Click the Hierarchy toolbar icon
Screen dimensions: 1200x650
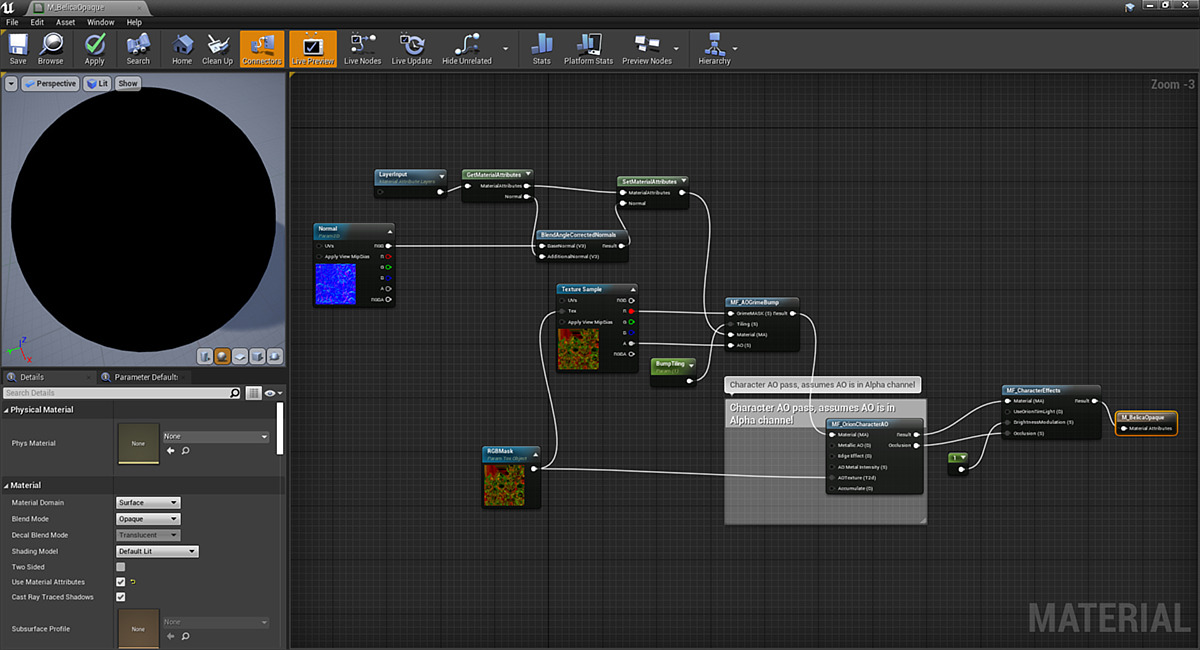pyautogui.click(x=713, y=47)
